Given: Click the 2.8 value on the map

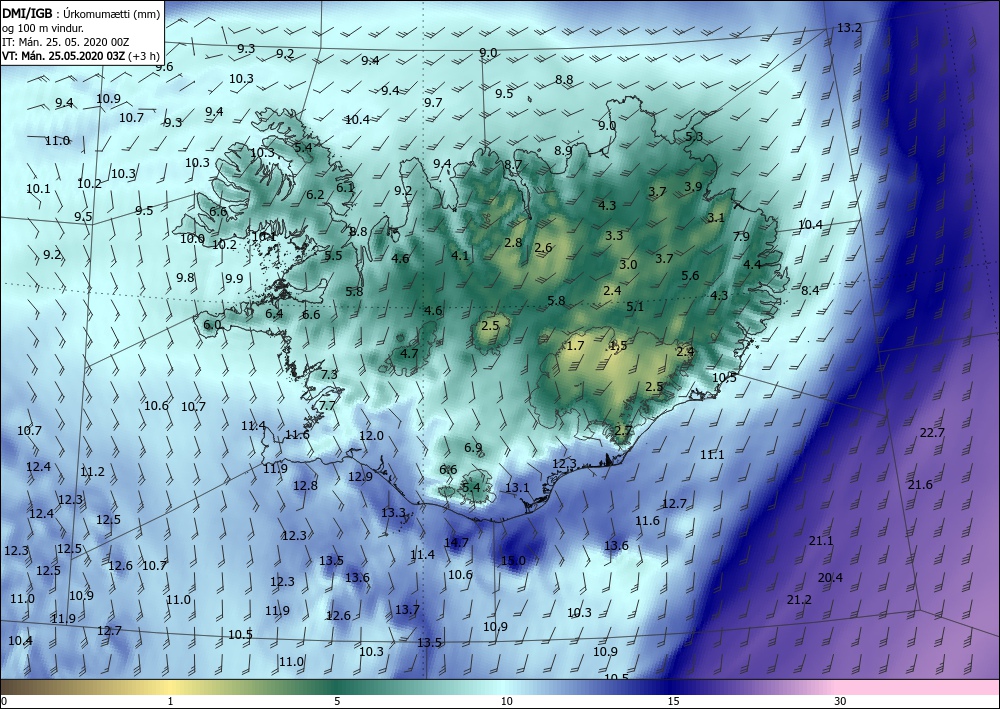Looking at the screenshot, I should (x=513, y=242).
